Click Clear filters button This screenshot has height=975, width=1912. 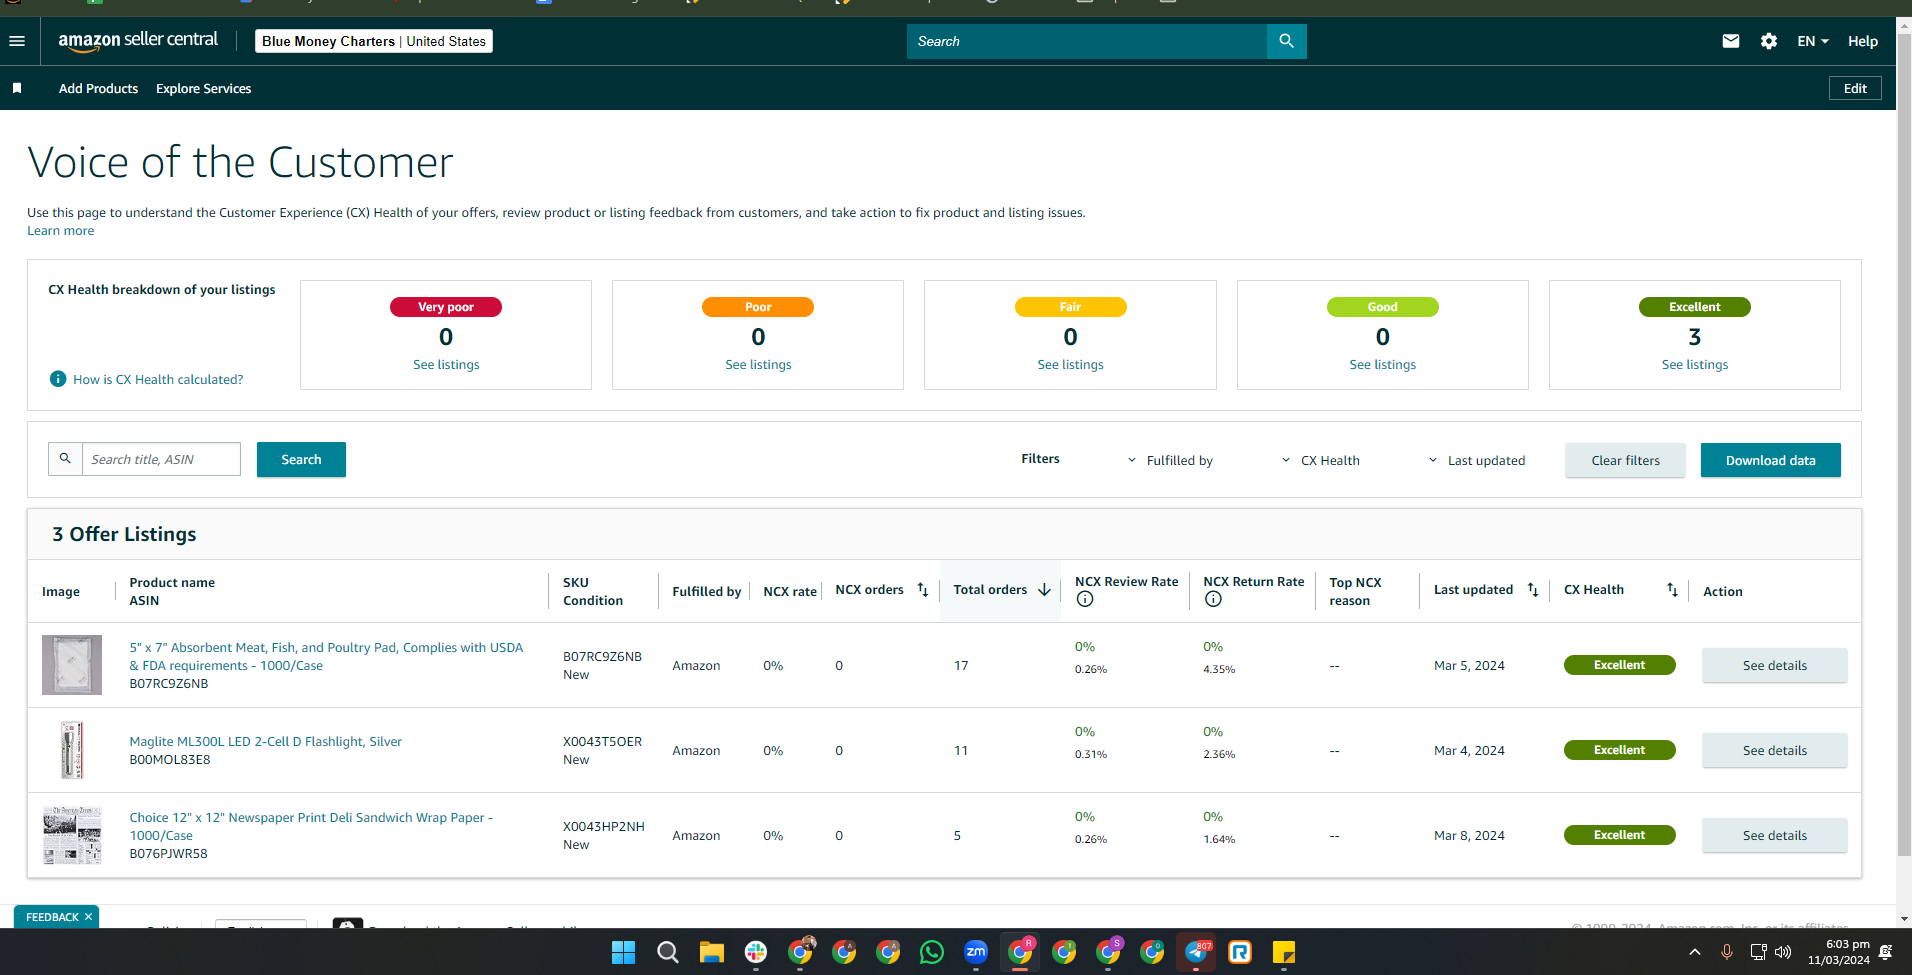pyautogui.click(x=1625, y=460)
